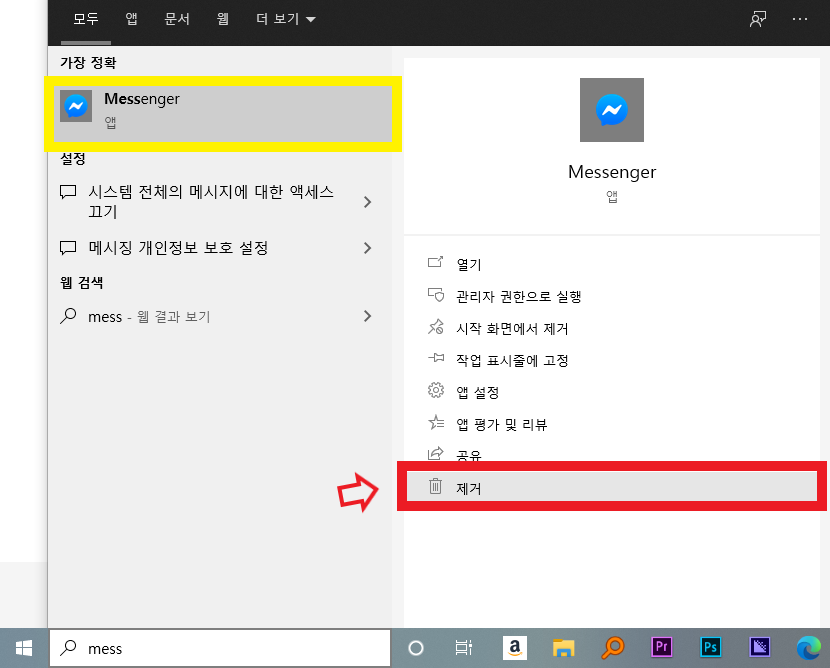Click the search box containing mess
Image resolution: width=830 pixels, height=668 pixels.
pos(220,648)
